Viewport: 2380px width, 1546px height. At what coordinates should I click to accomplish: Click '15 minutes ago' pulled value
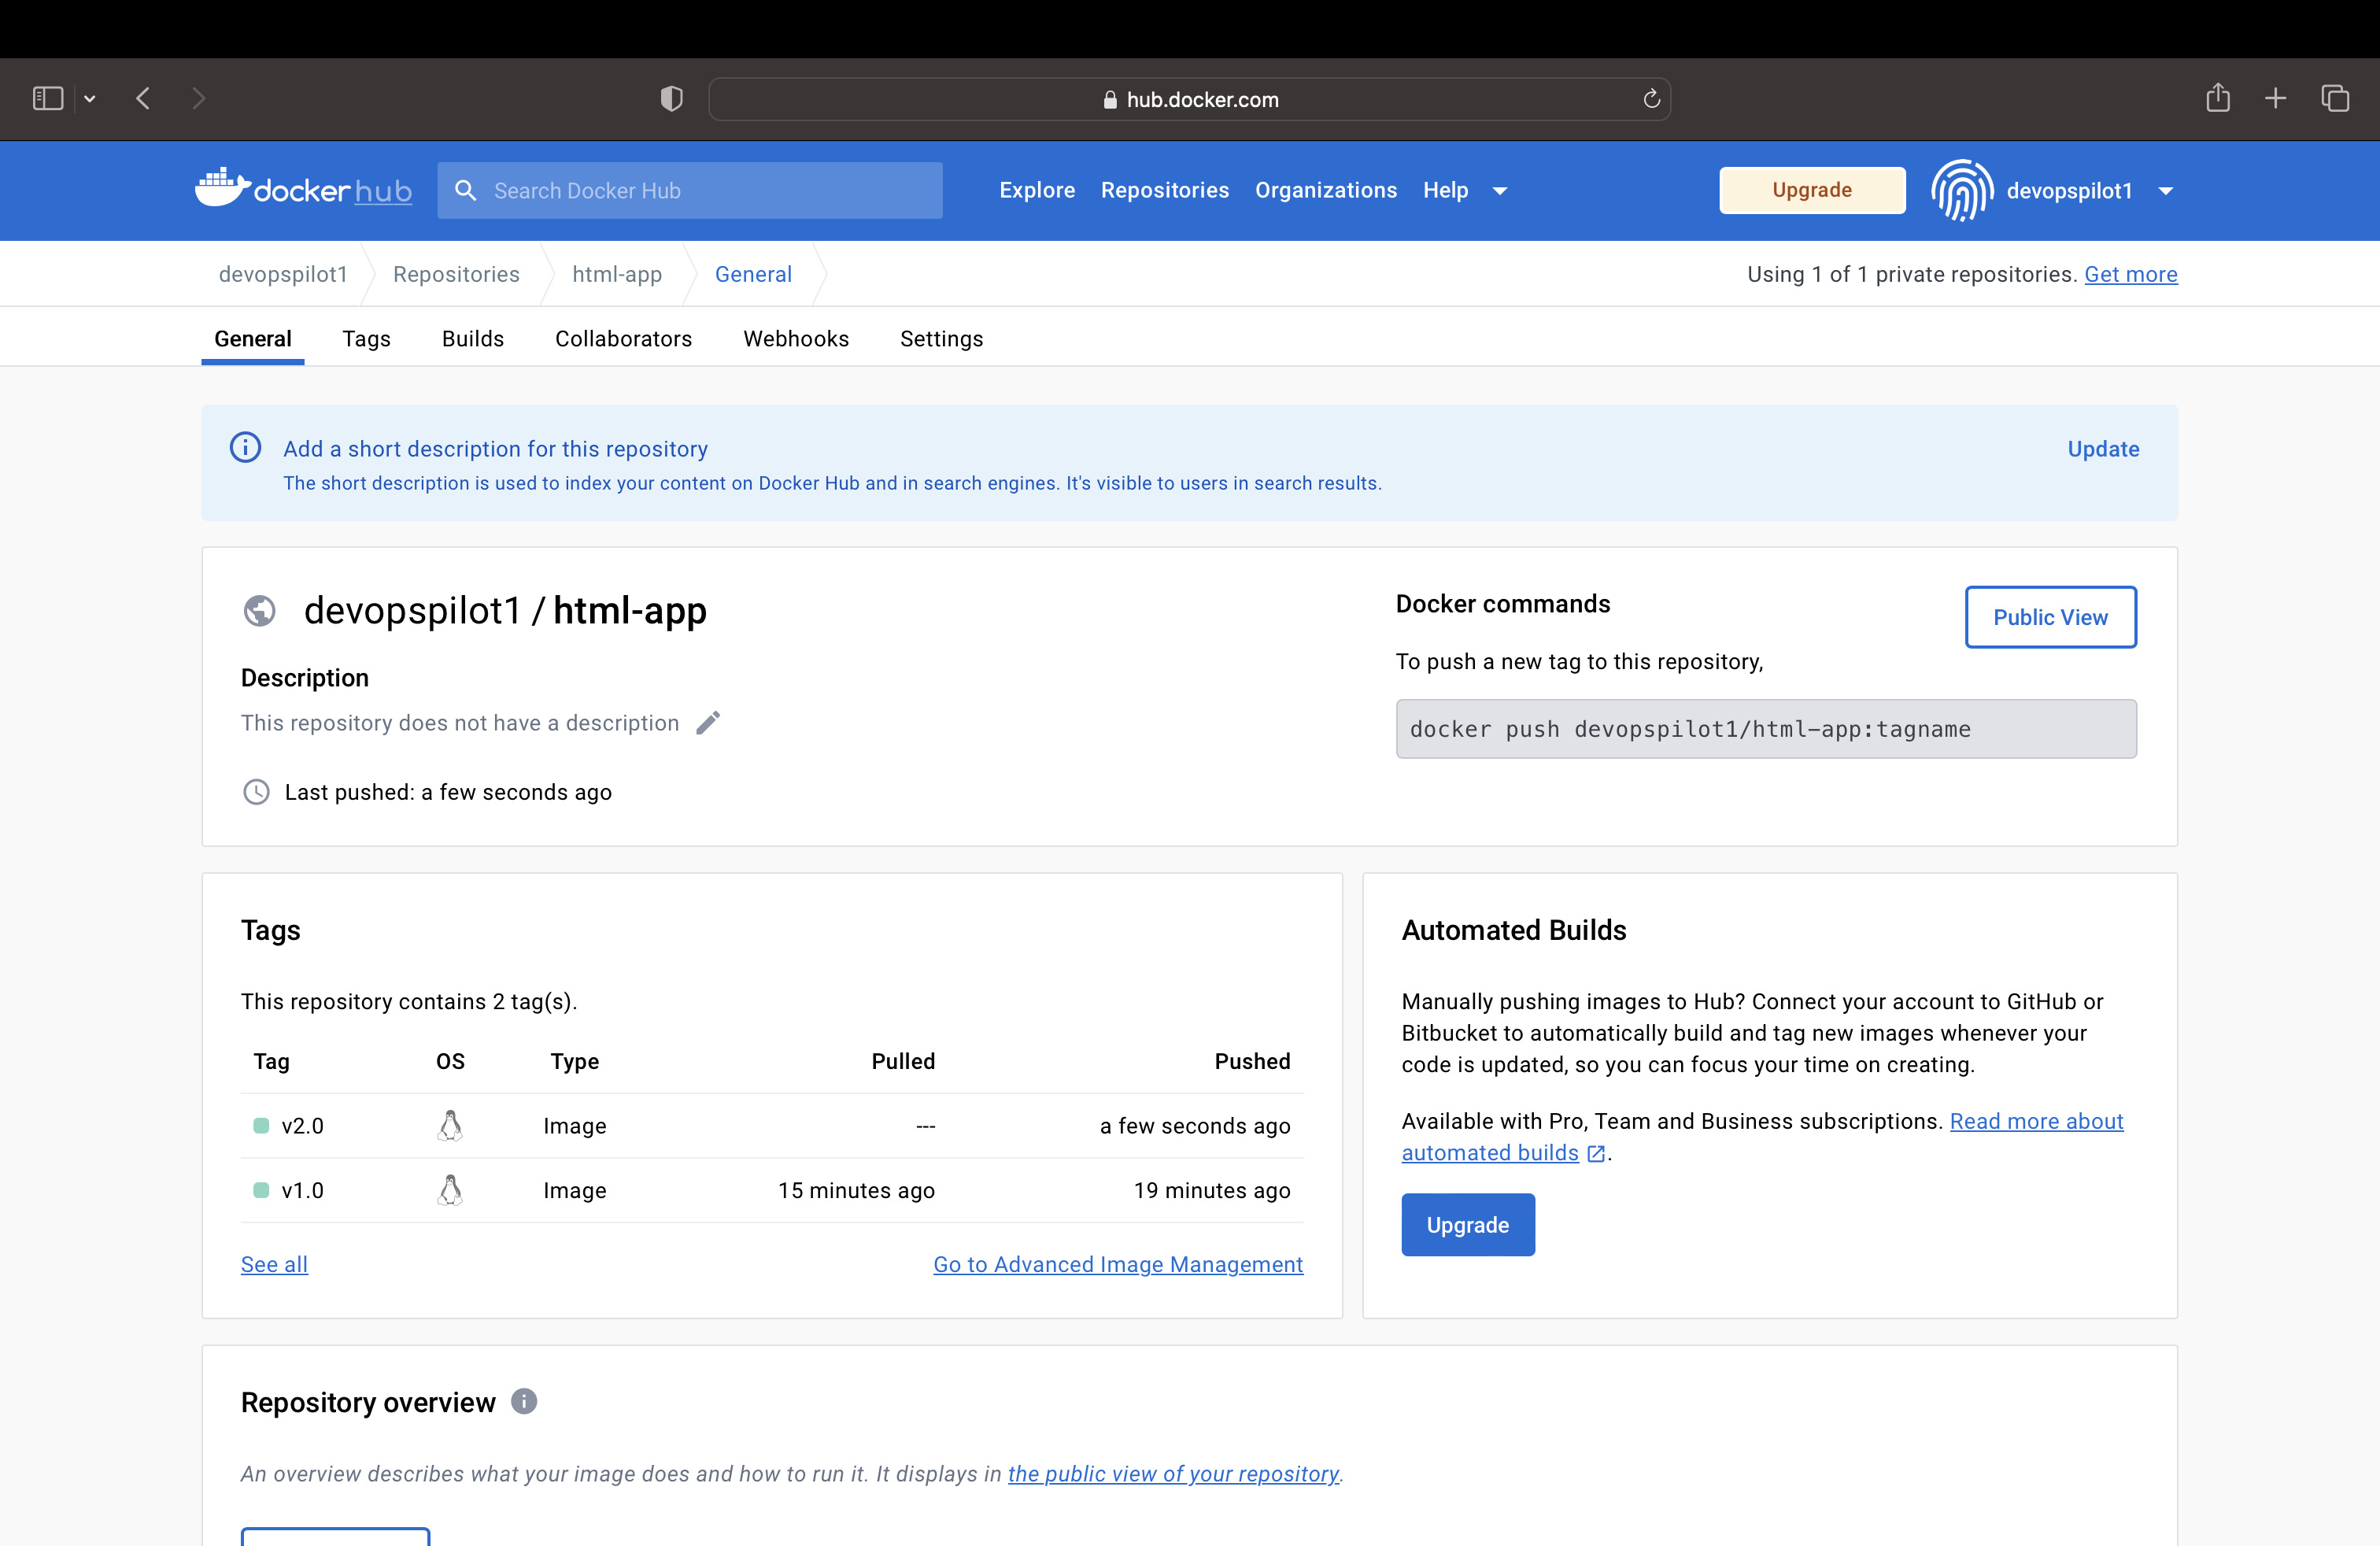tap(856, 1190)
